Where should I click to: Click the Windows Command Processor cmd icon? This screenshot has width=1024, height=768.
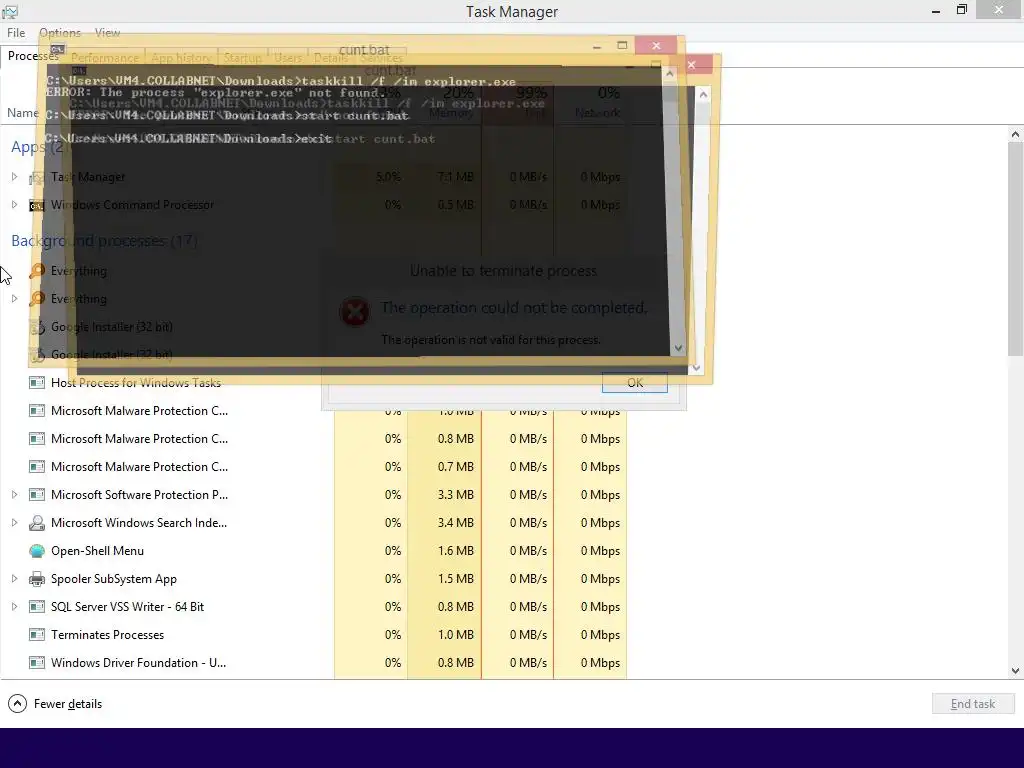(37, 205)
